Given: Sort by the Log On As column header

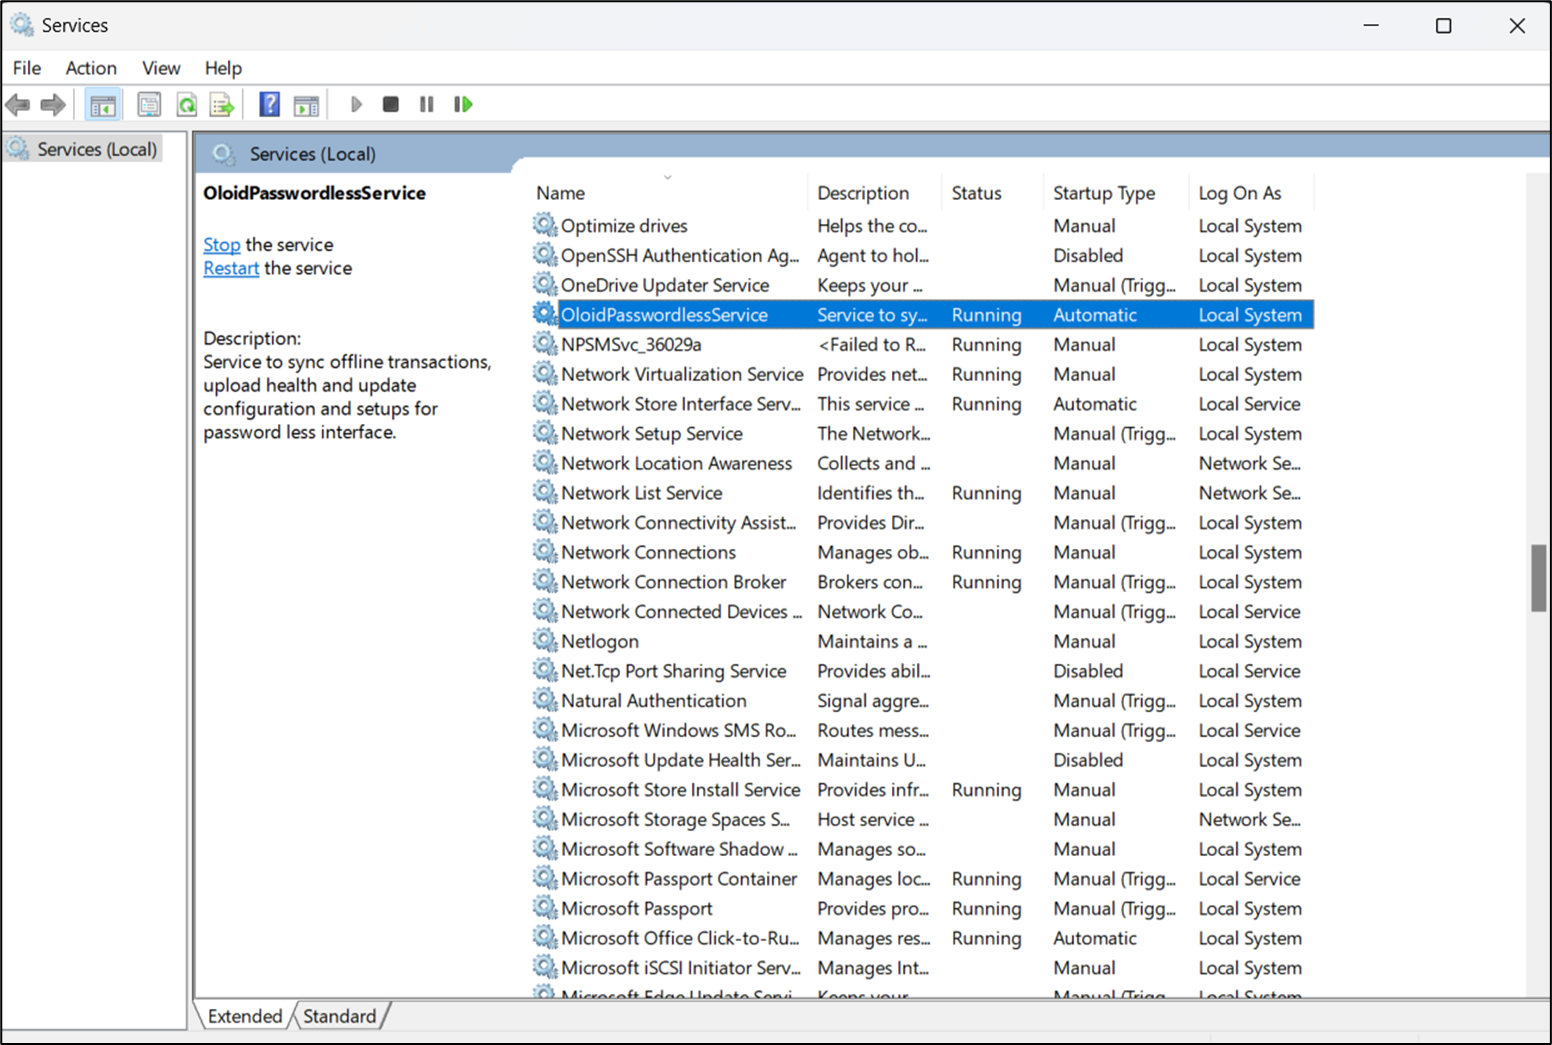Looking at the screenshot, I should pyautogui.click(x=1251, y=193).
